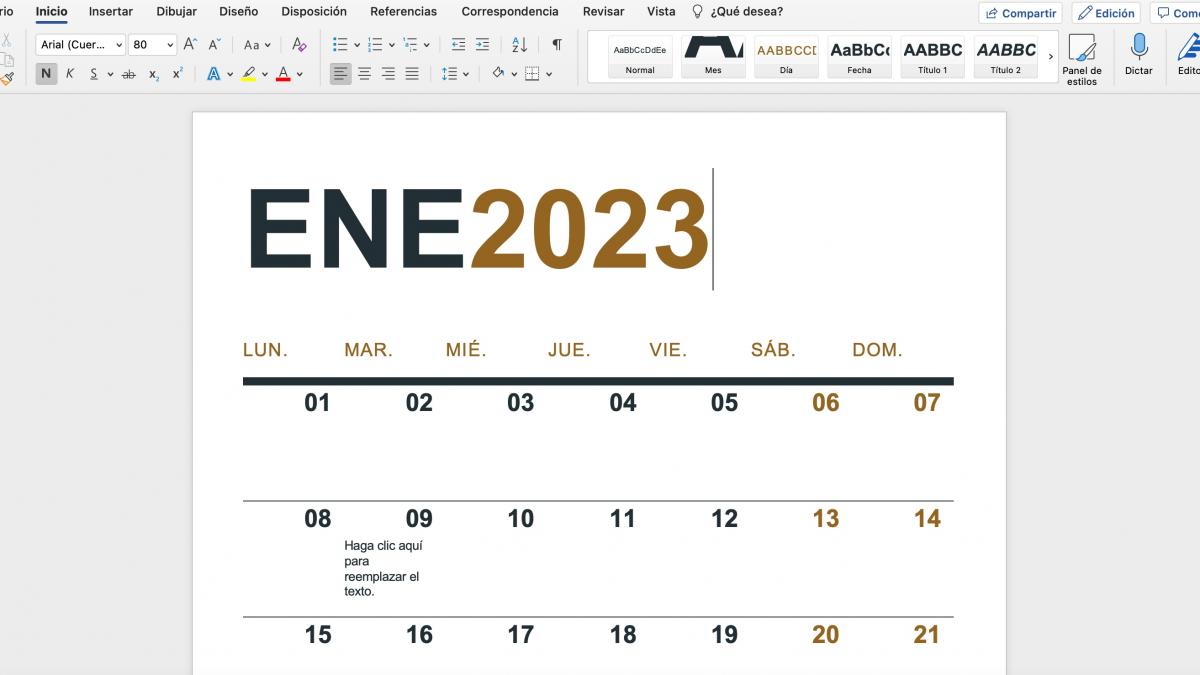The image size is (1200, 675).
Task: Switch to the Insertar ribbon tab
Action: (110, 11)
